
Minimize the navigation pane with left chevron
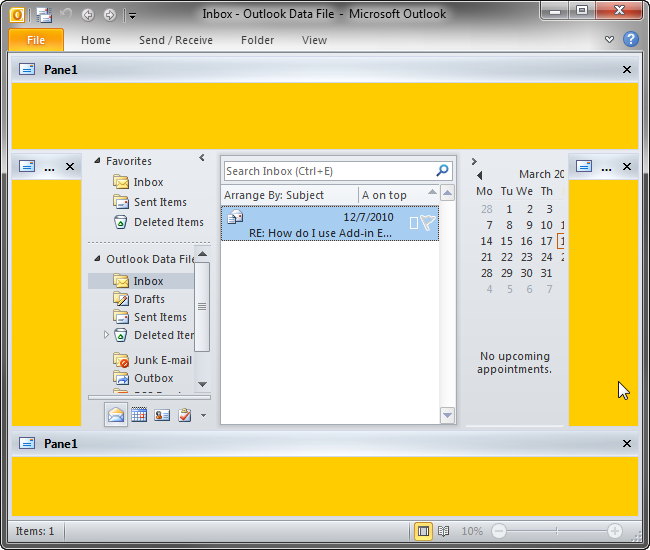click(202, 158)
